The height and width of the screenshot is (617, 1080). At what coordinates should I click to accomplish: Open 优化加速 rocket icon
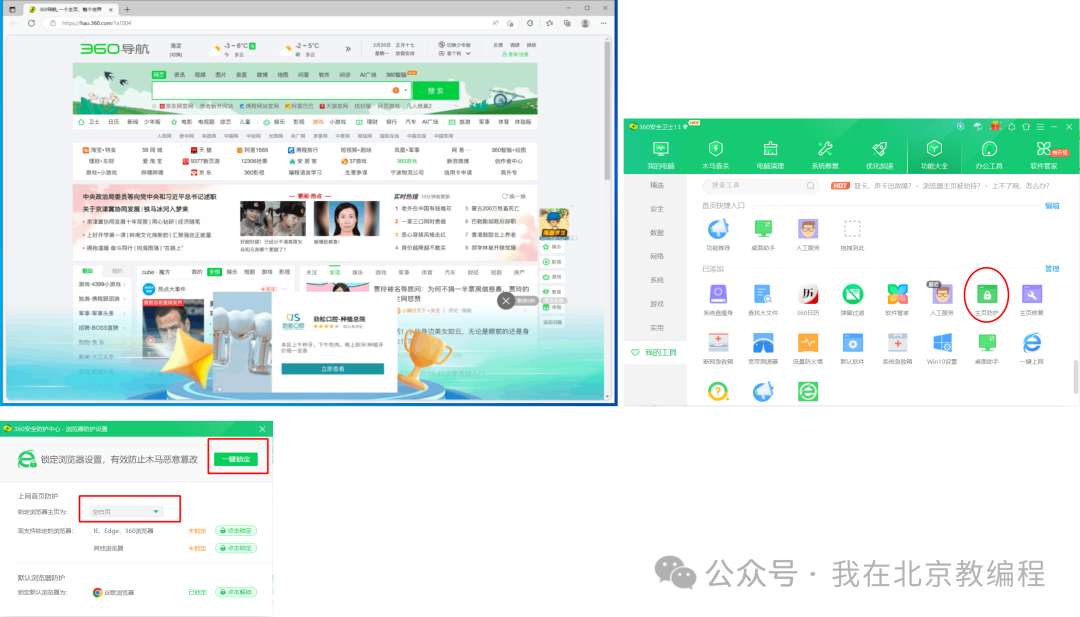click(880, 155)
